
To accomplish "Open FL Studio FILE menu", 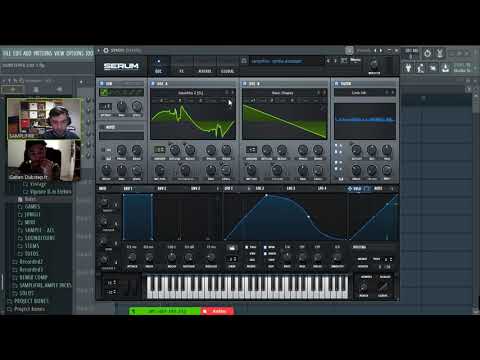I will 6,53.
